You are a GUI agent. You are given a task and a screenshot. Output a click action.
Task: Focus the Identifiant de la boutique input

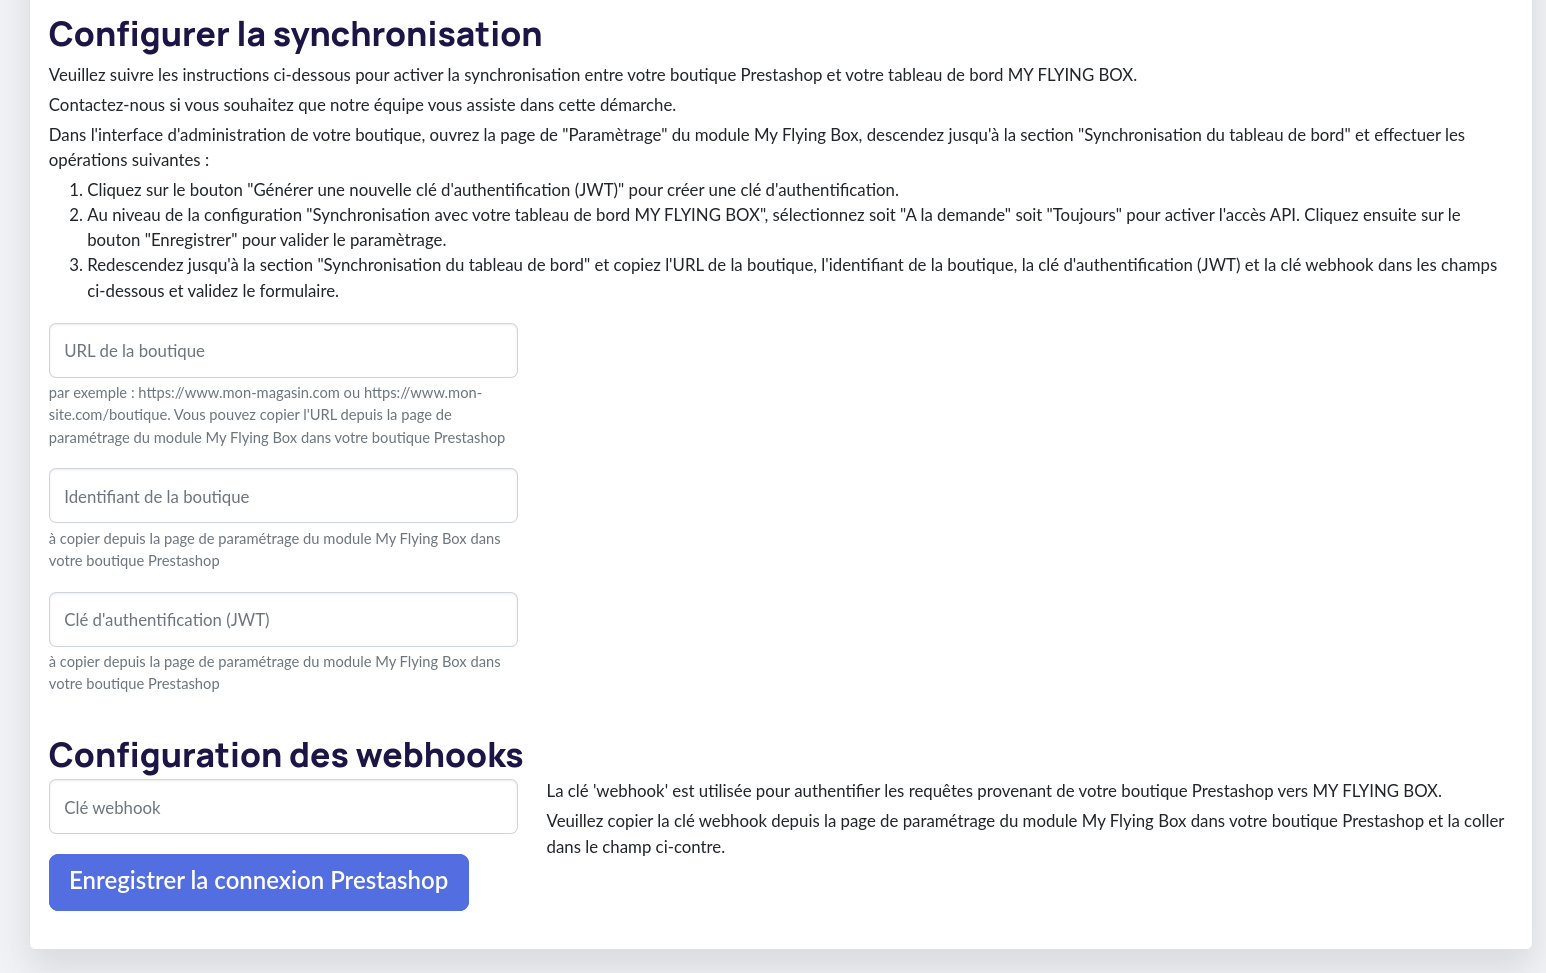click(x=283, y=496)
